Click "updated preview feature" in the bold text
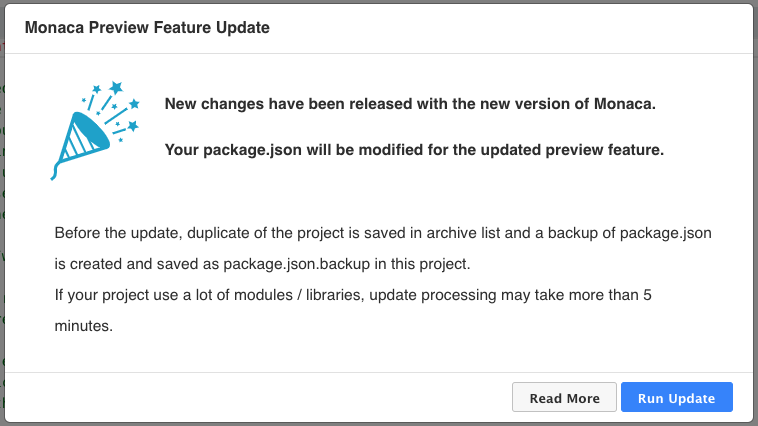Image resolution: width=758 pixels, height=426 pixels. point(576,150)
